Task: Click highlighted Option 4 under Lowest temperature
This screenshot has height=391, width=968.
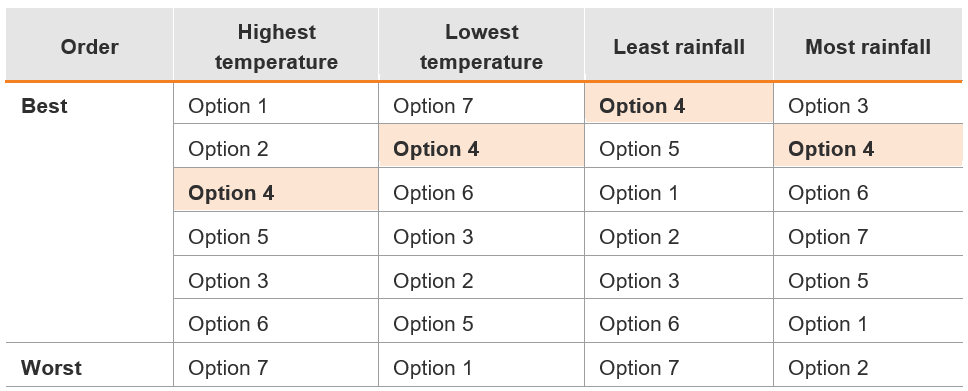Action: tap(436, 149)
